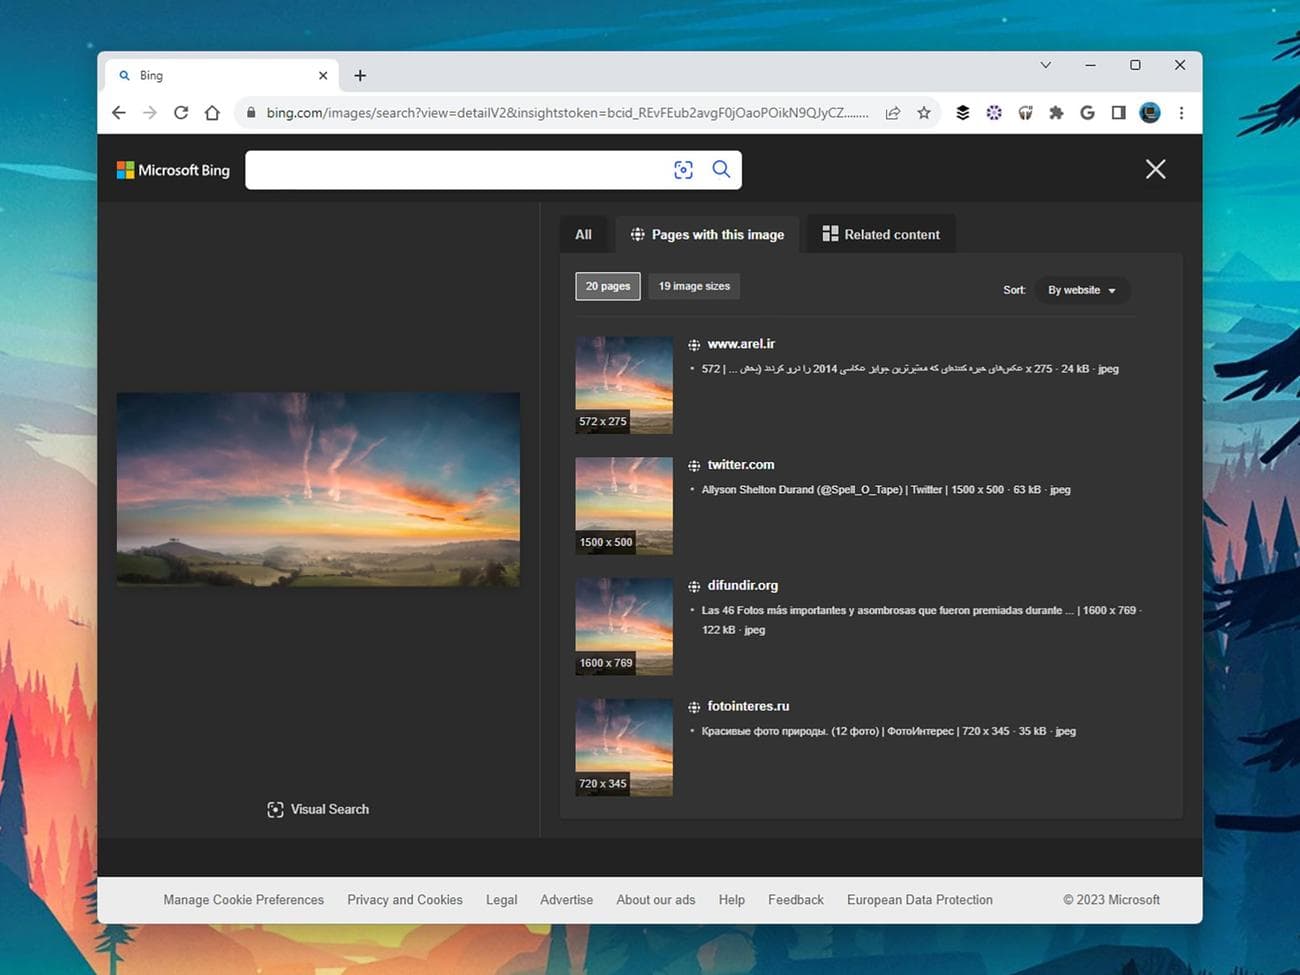1300x975 pixels.
Task: Click the back navigation arrow
Action: 118,113
